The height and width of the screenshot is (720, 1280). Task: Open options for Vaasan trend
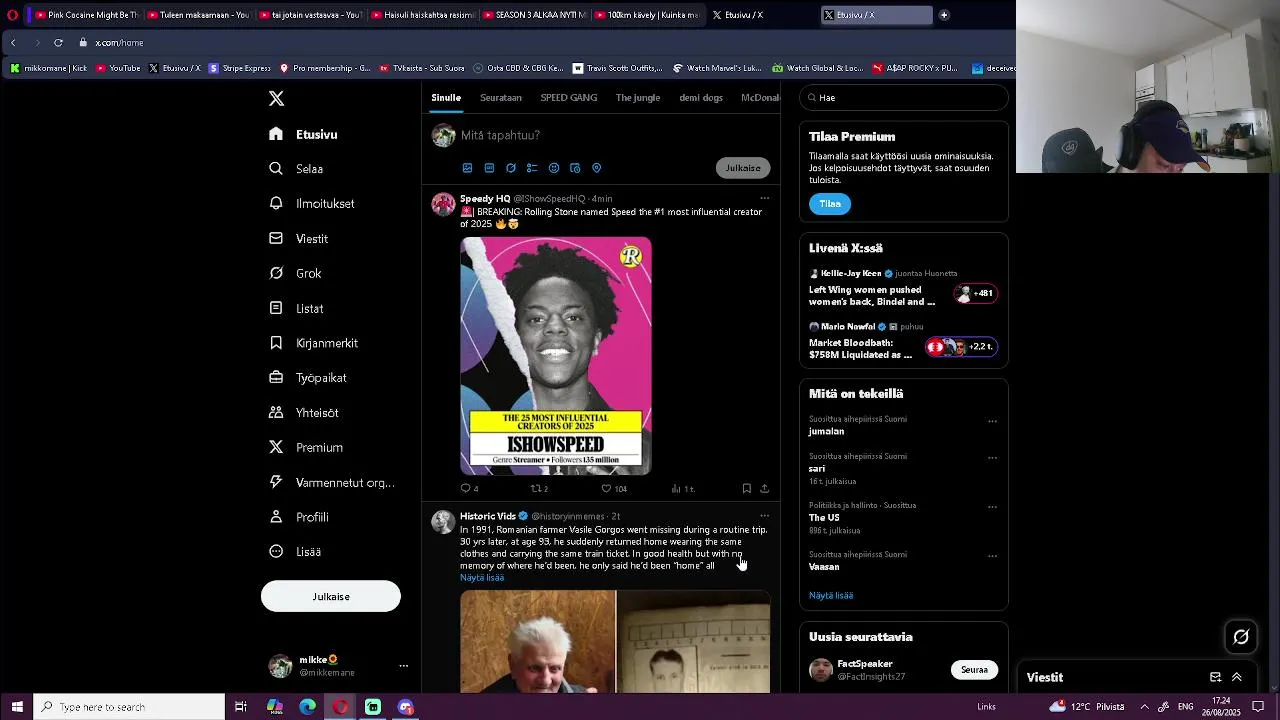click(992, 556)
